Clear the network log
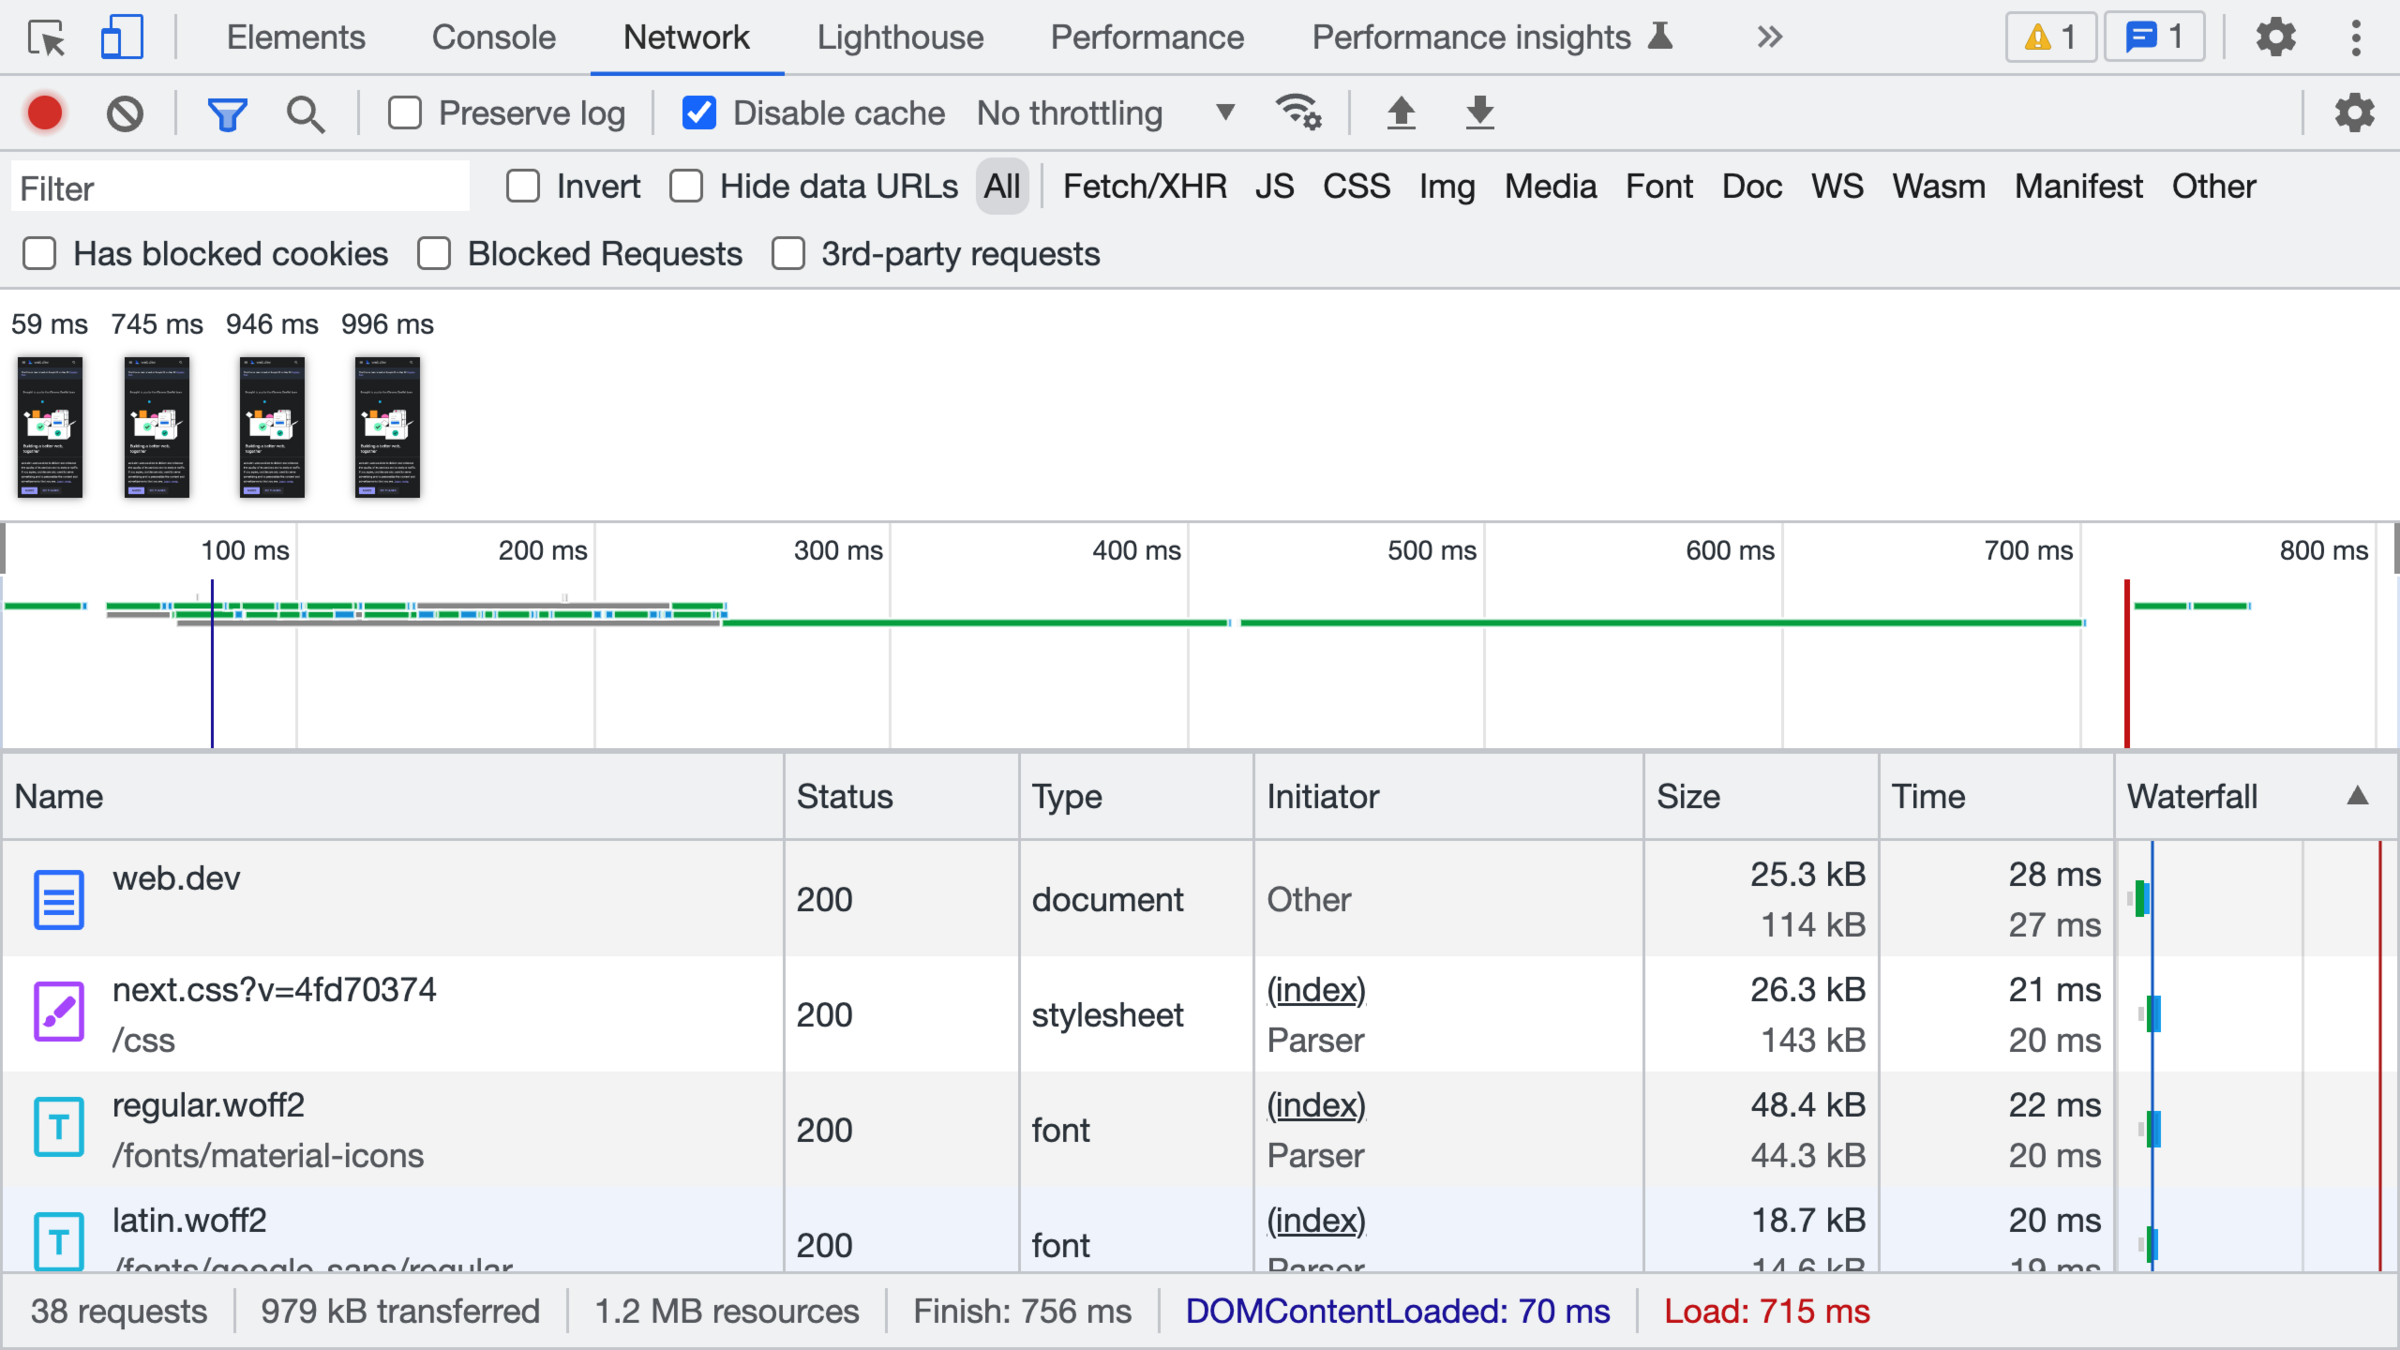Image resolution: width=2400 pixels, height=1350 pixels. click(125, 113)
